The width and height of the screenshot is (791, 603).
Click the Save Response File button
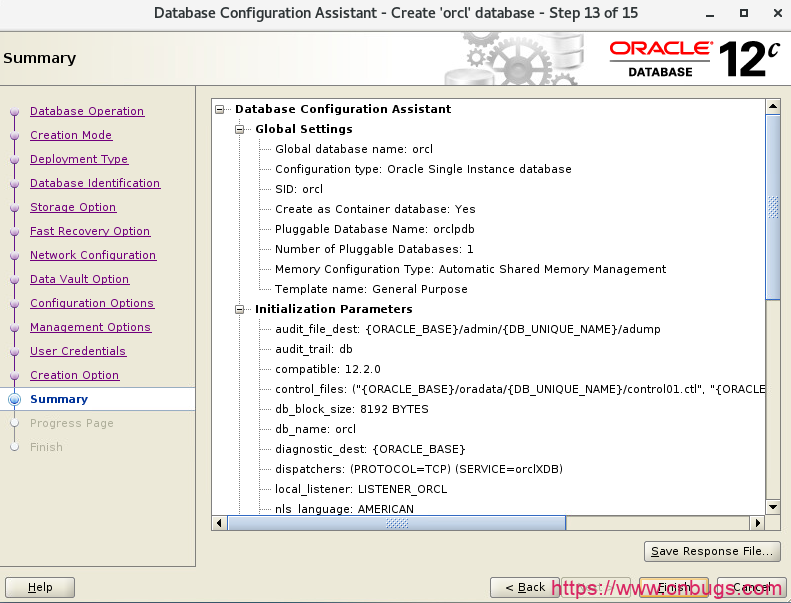click(712, 551)
